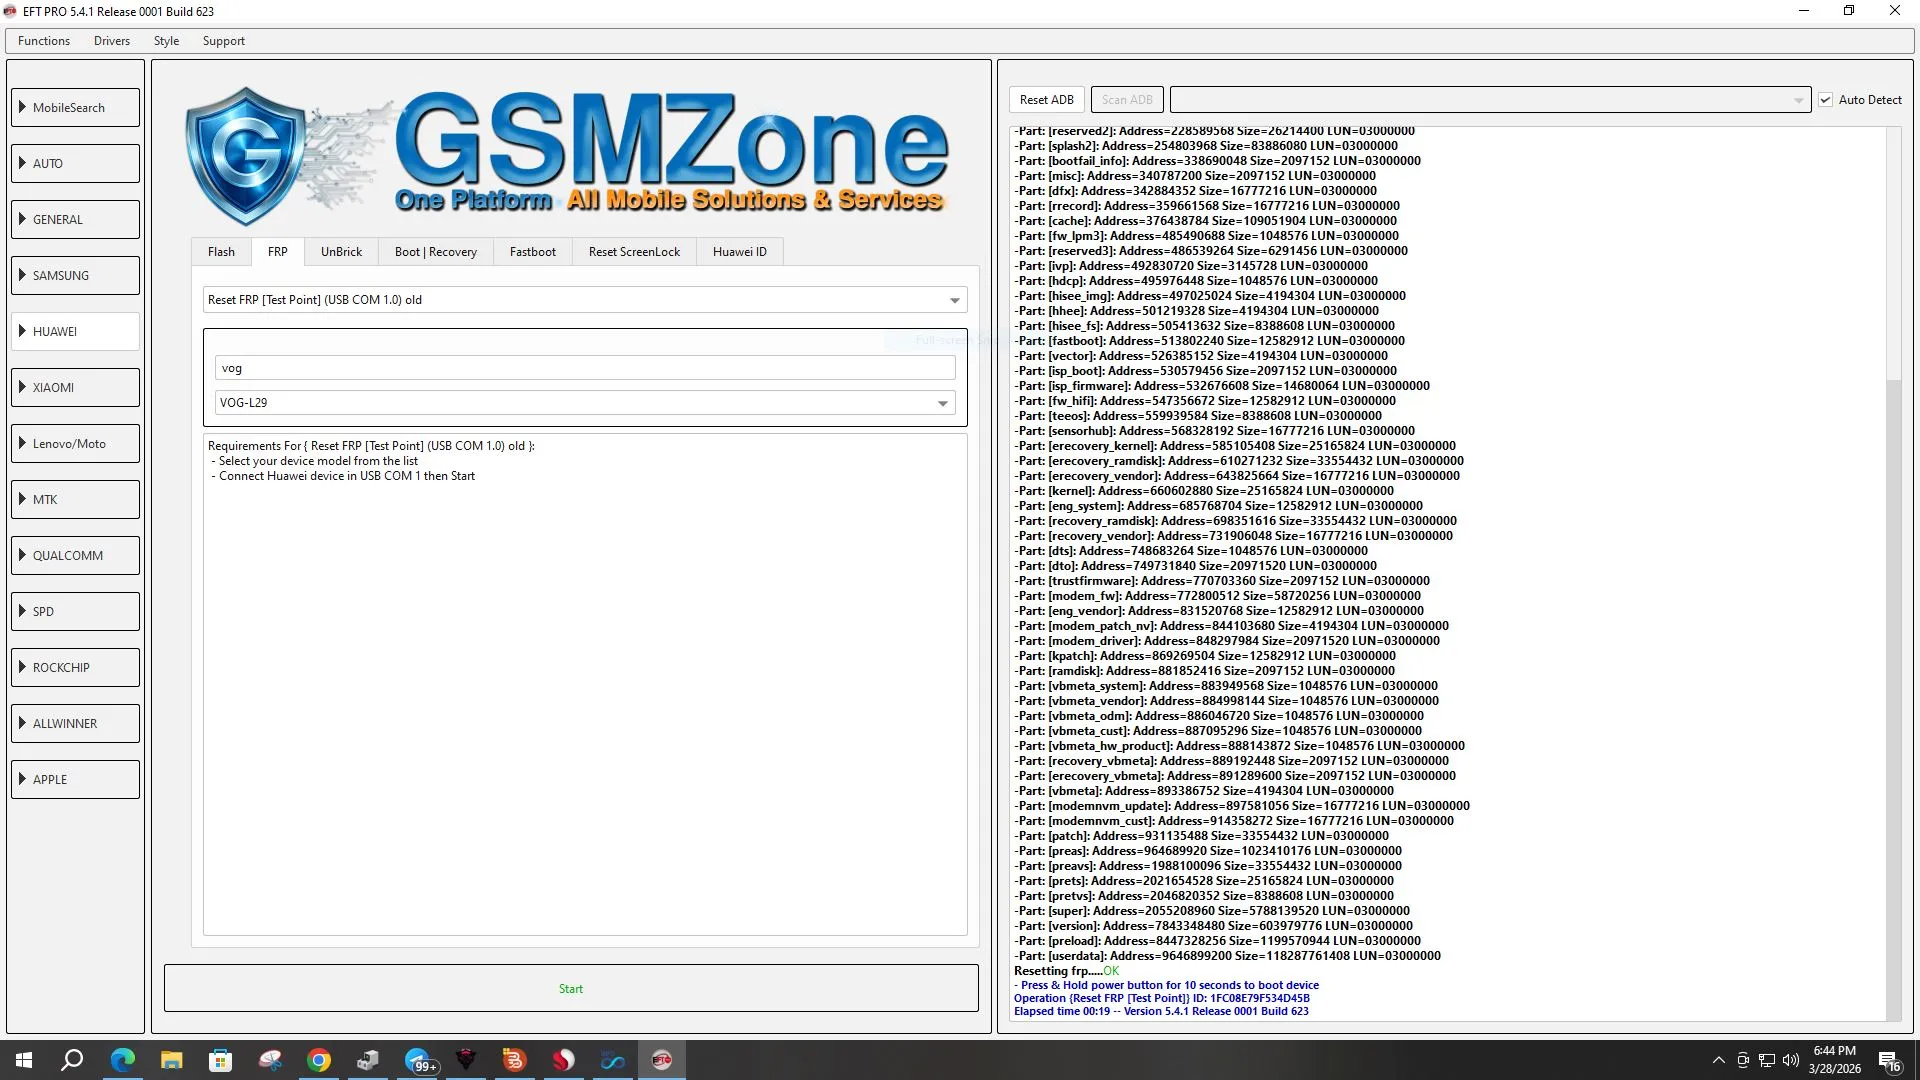
Task: Open Telegram icon with 99+ badge
Action: (418, 1060)
